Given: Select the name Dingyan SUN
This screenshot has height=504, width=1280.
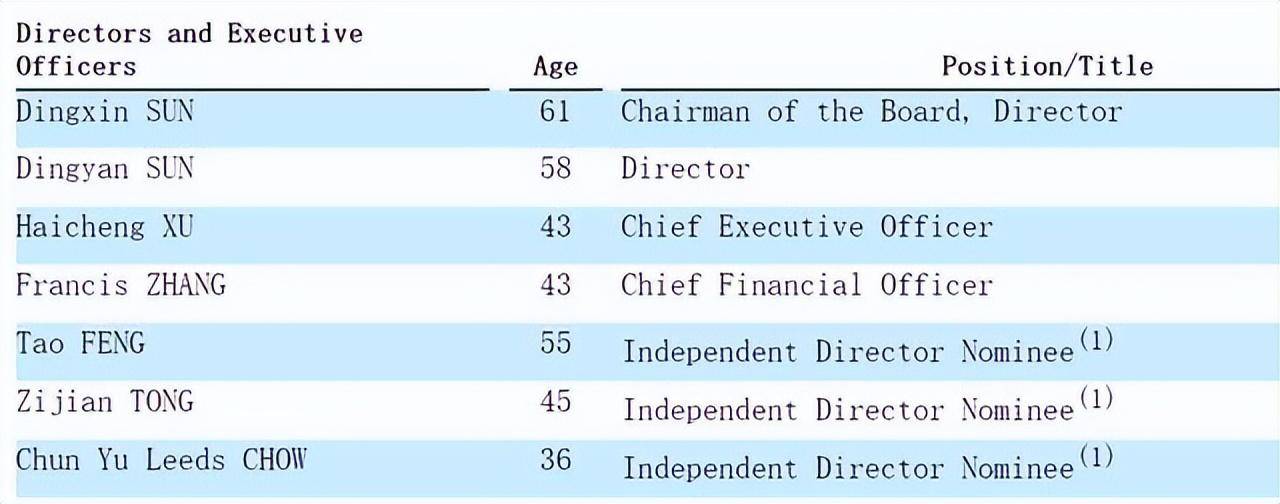Looking at the screenshot, I should tap(105, 168).
